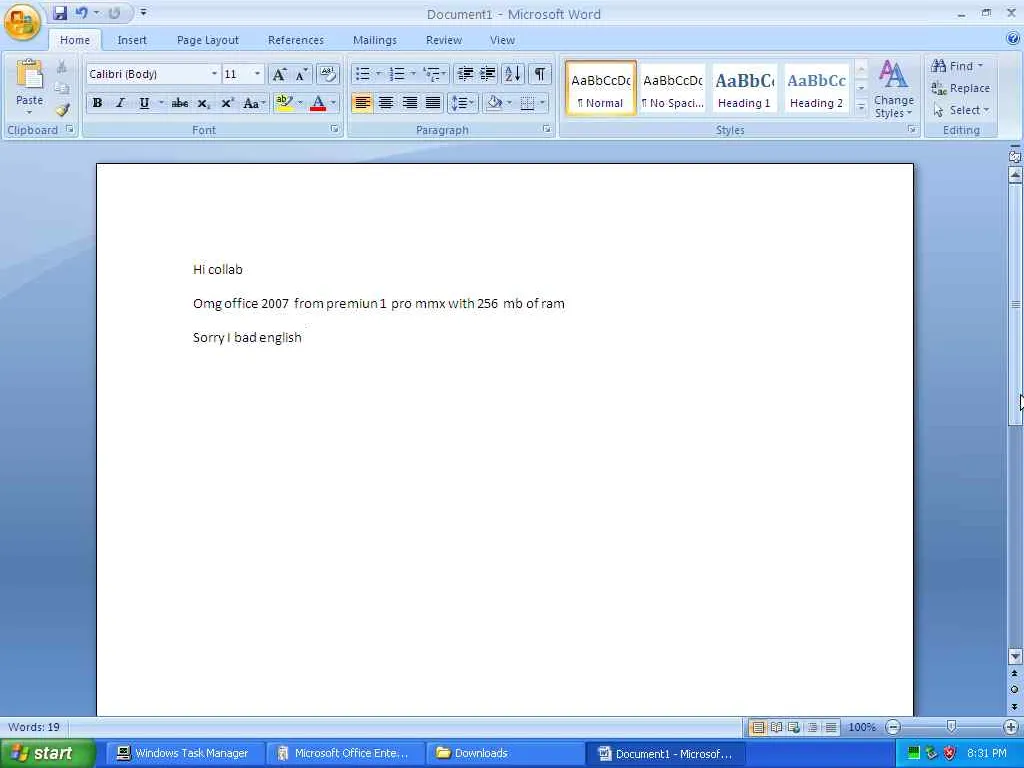Switch to Web Layout view
The image size is (1024, 768).
(794, 727)
